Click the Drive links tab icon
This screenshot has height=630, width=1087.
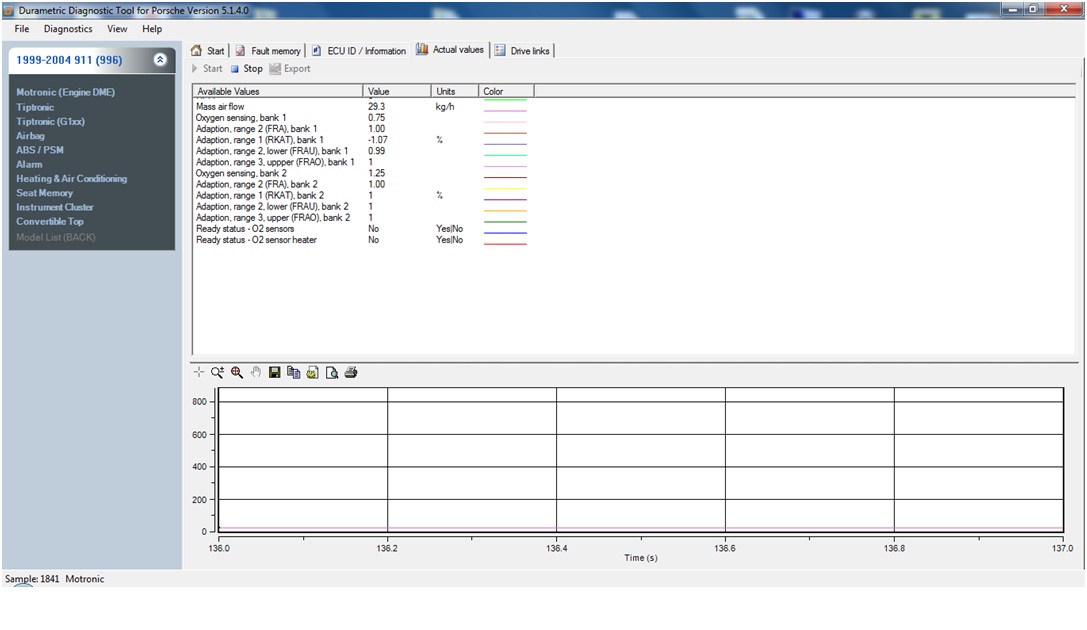[500, 51]
